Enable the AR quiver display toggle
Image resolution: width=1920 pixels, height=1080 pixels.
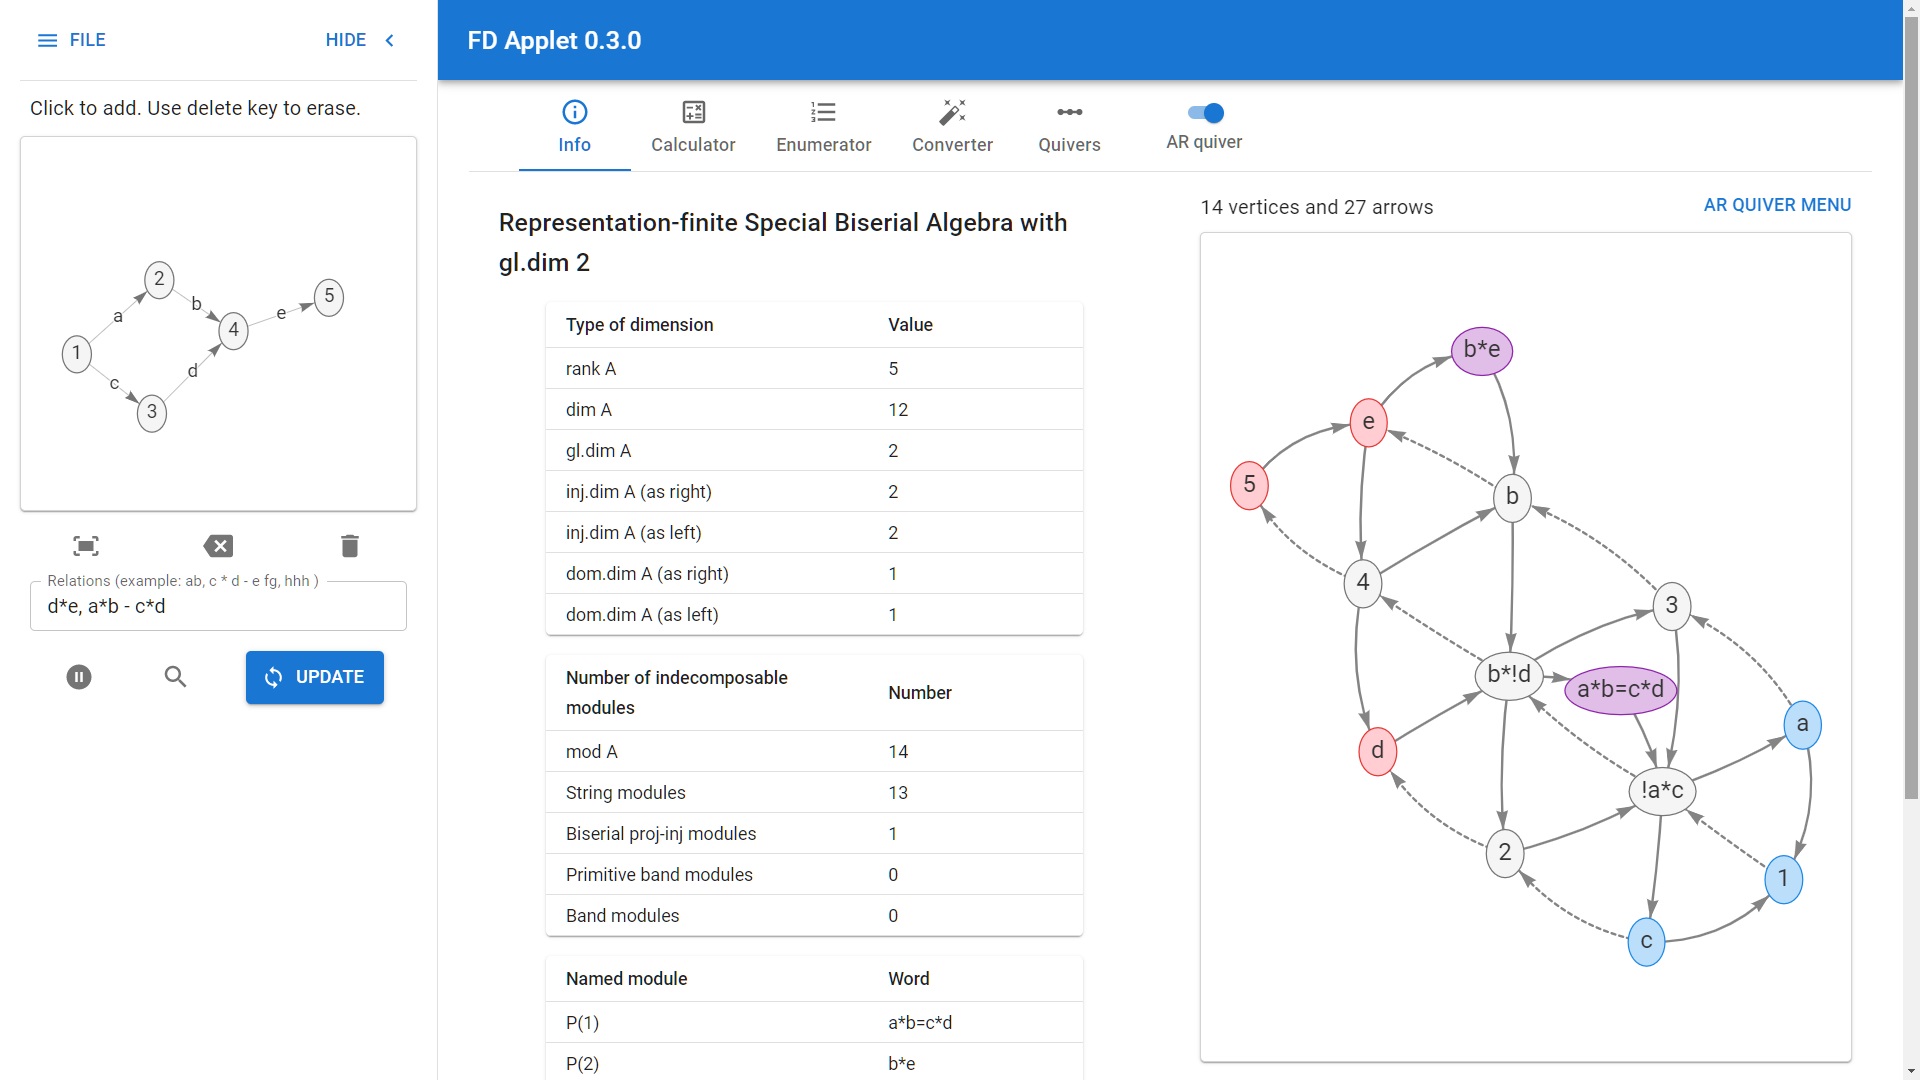pyautogui.click(x=1204, y=112)
